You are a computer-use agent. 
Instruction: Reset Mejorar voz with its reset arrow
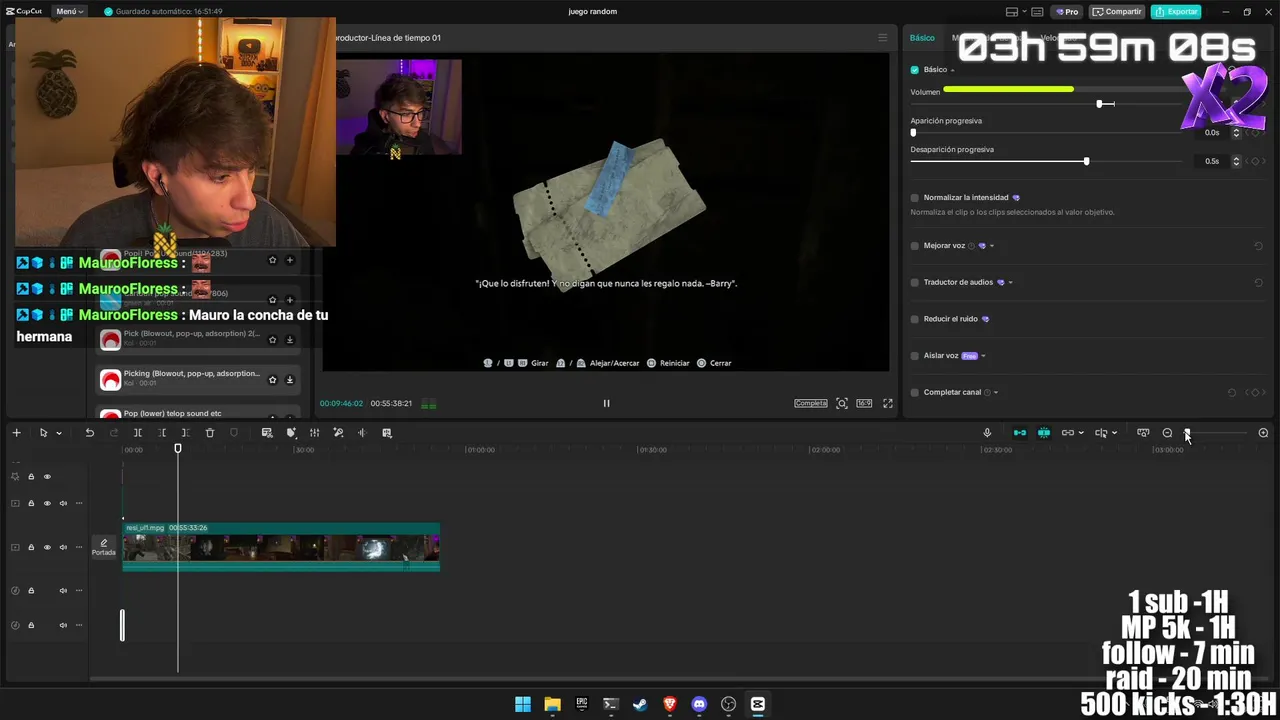click(1258, 246)
